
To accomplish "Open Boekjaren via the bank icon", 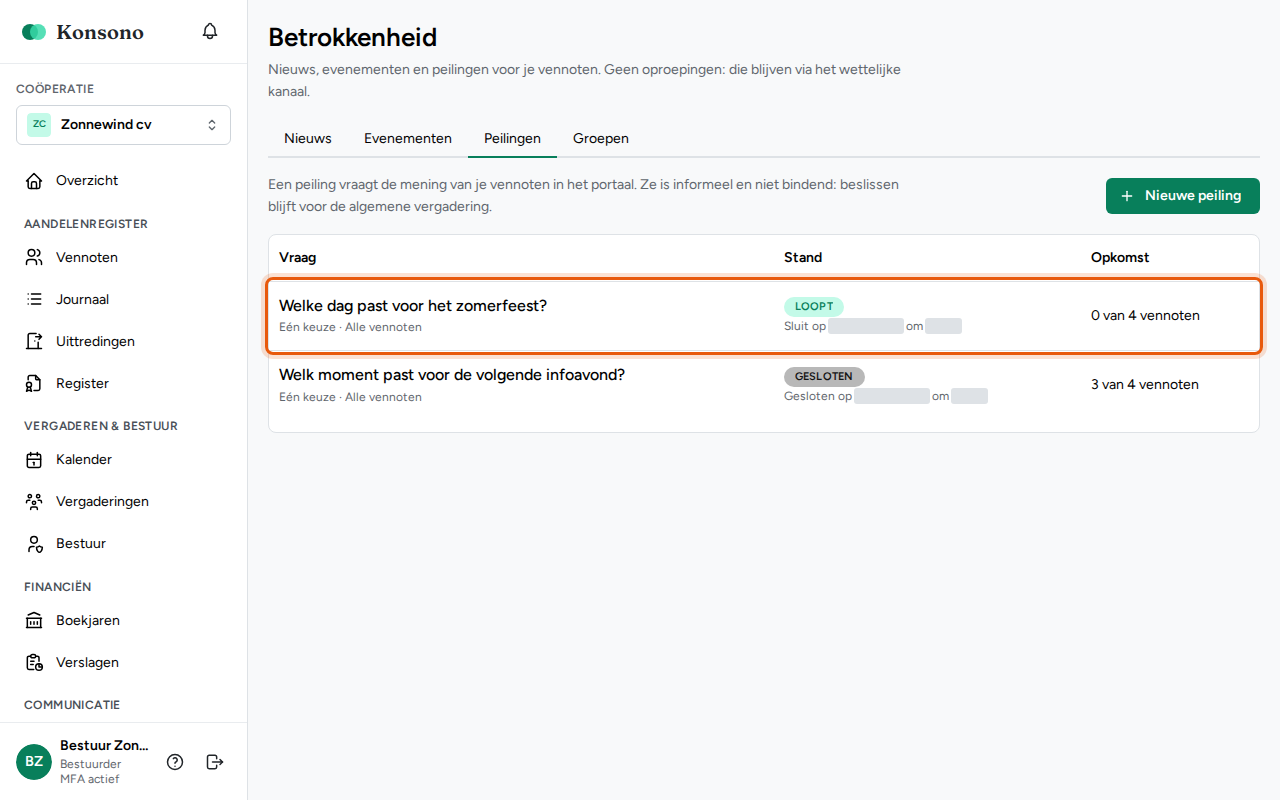I will click(x=34, y=621).
